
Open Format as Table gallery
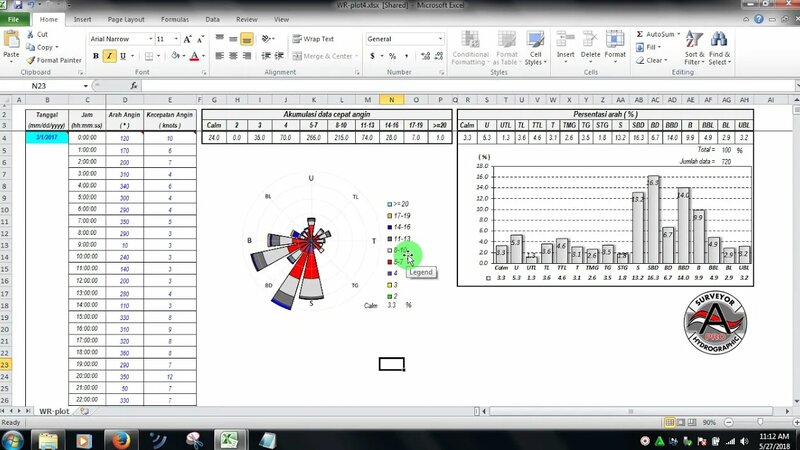pyautogui.click(x=506, y=47)
